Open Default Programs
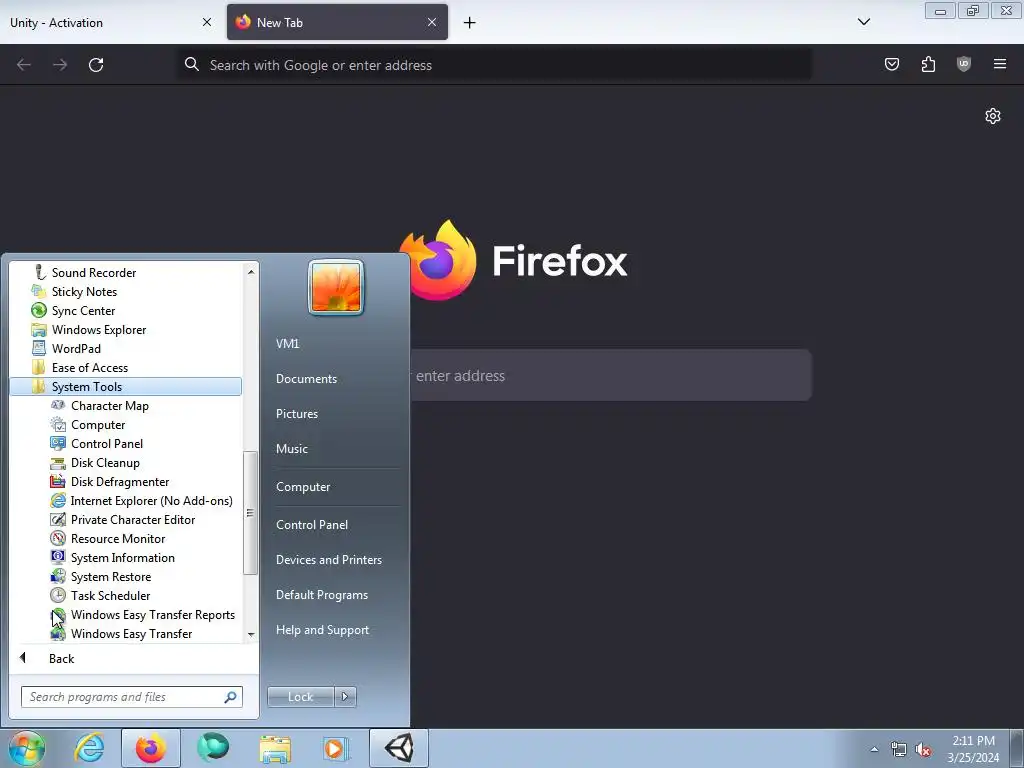The width and height of the screenshot is (1024, 768). click(x=322, y=595)
